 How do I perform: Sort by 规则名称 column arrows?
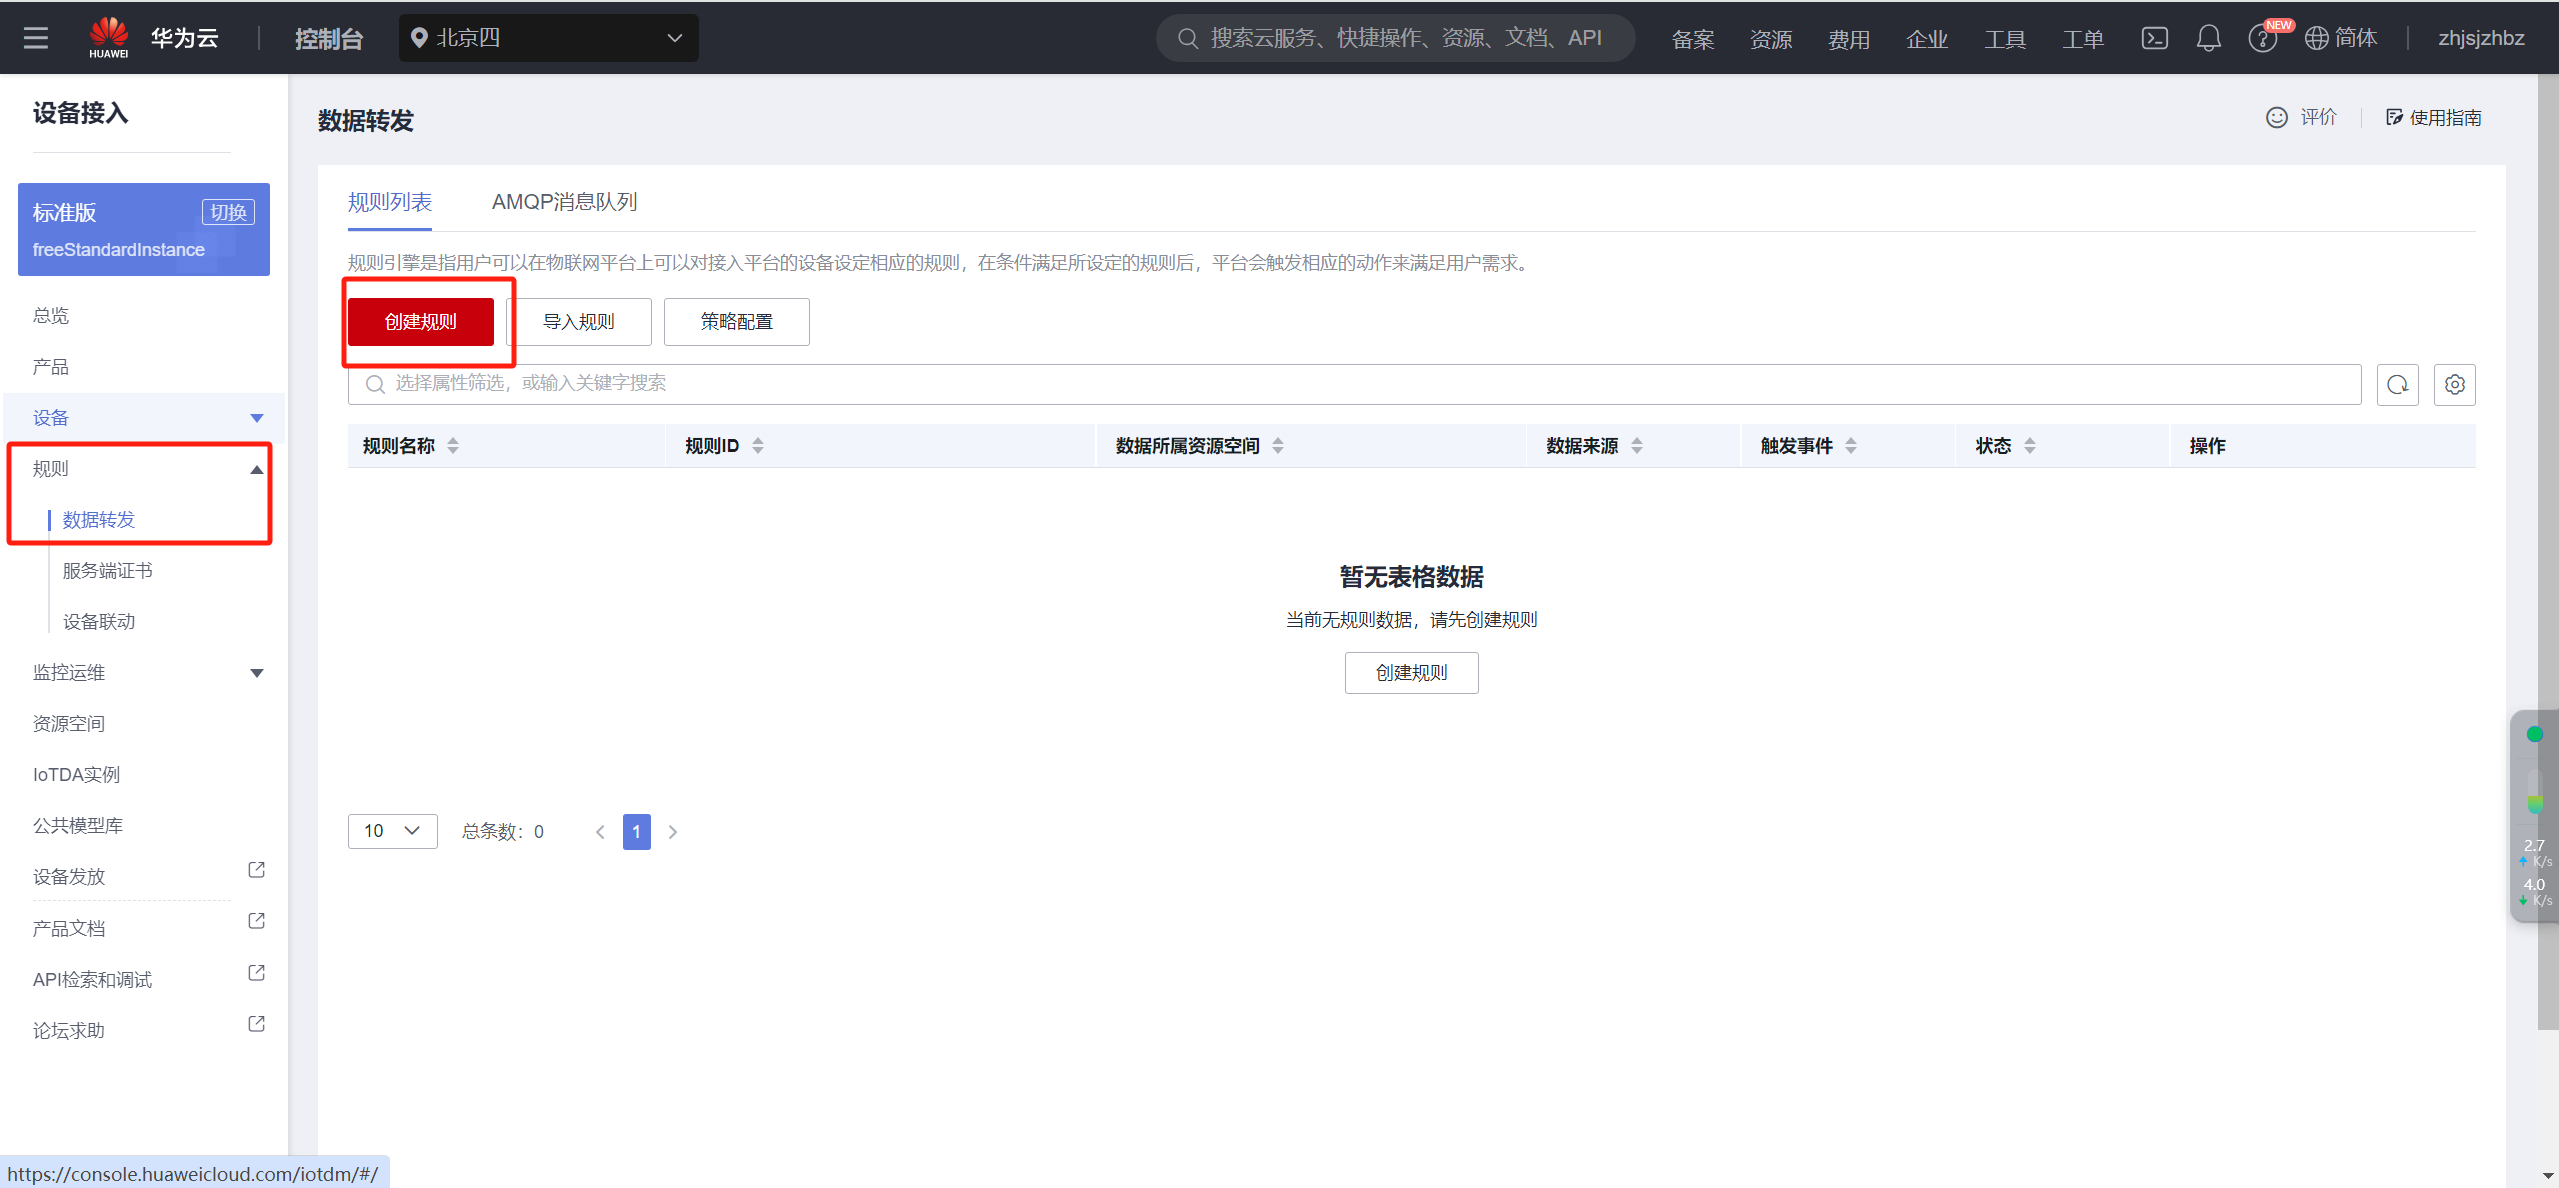(x=453, y=446)
